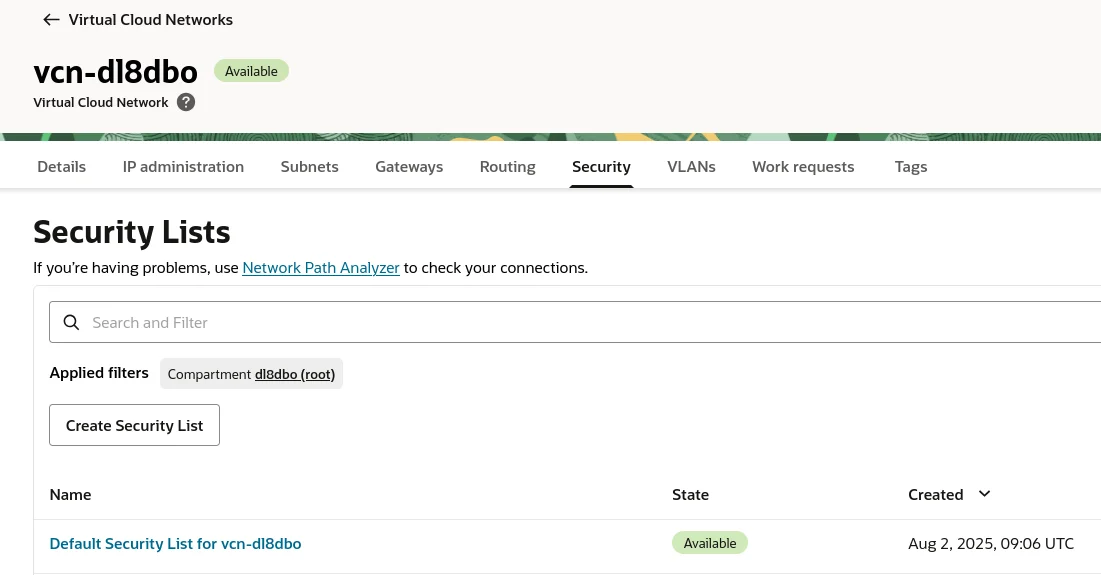The height and width of the screenshot is (575, 1101).
Task: Open the Virtual Cloud Network help icon
Action: pyautogui.click(x=186, y=102)
